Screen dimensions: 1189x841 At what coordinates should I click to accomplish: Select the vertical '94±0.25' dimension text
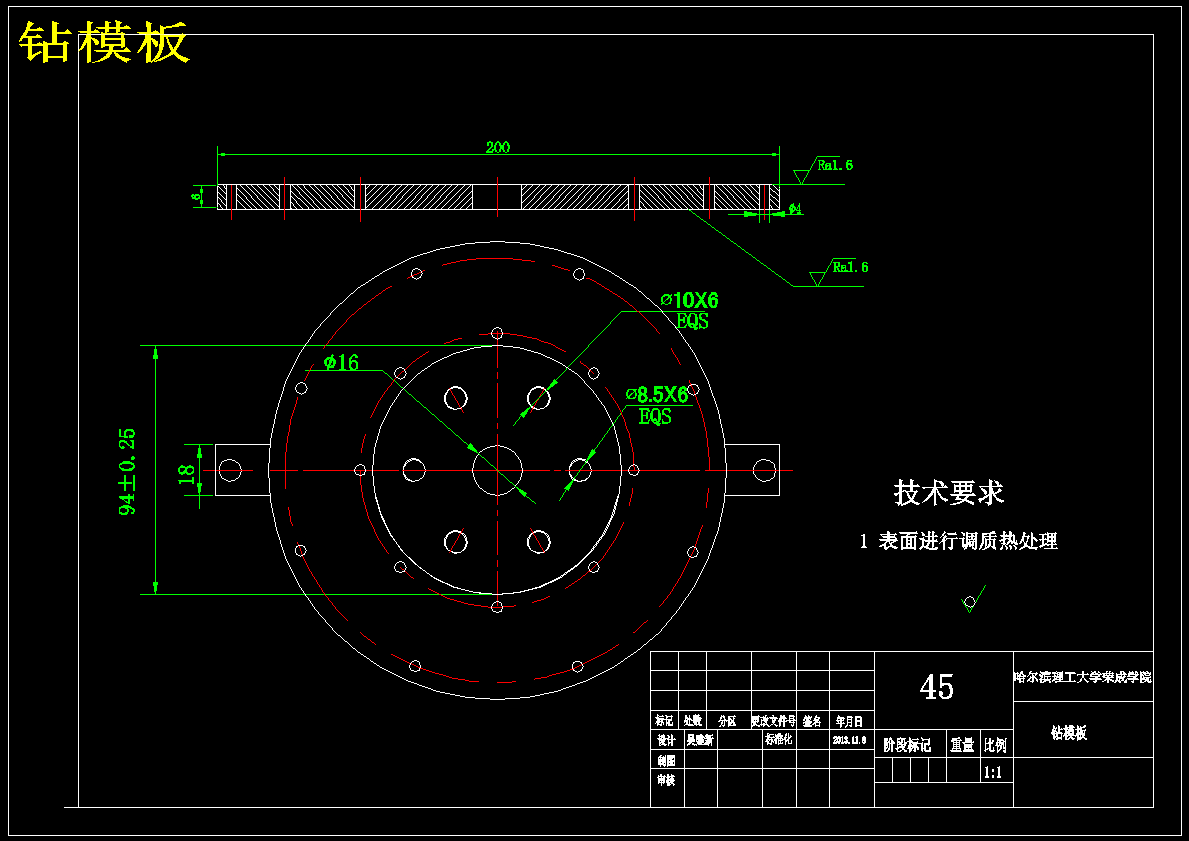click(x=127, y=472)
